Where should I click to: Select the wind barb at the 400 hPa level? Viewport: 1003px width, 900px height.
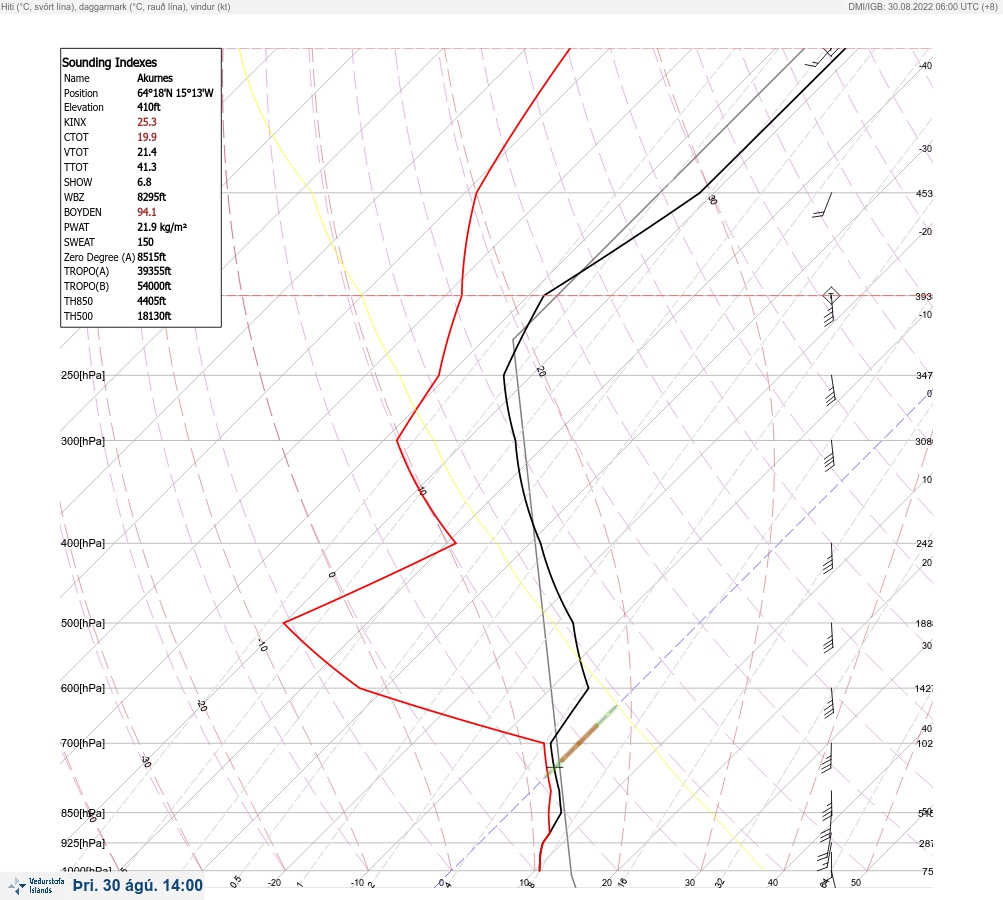tap(829, 558)
